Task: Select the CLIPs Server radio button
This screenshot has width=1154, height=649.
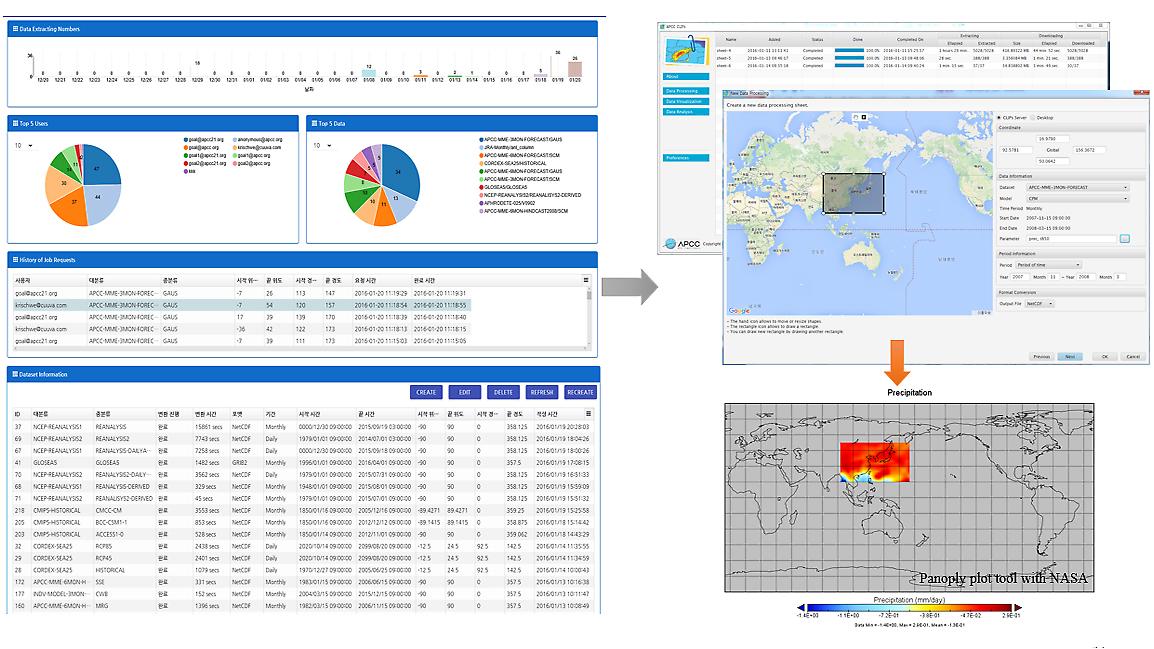Action: click(999, 117)
